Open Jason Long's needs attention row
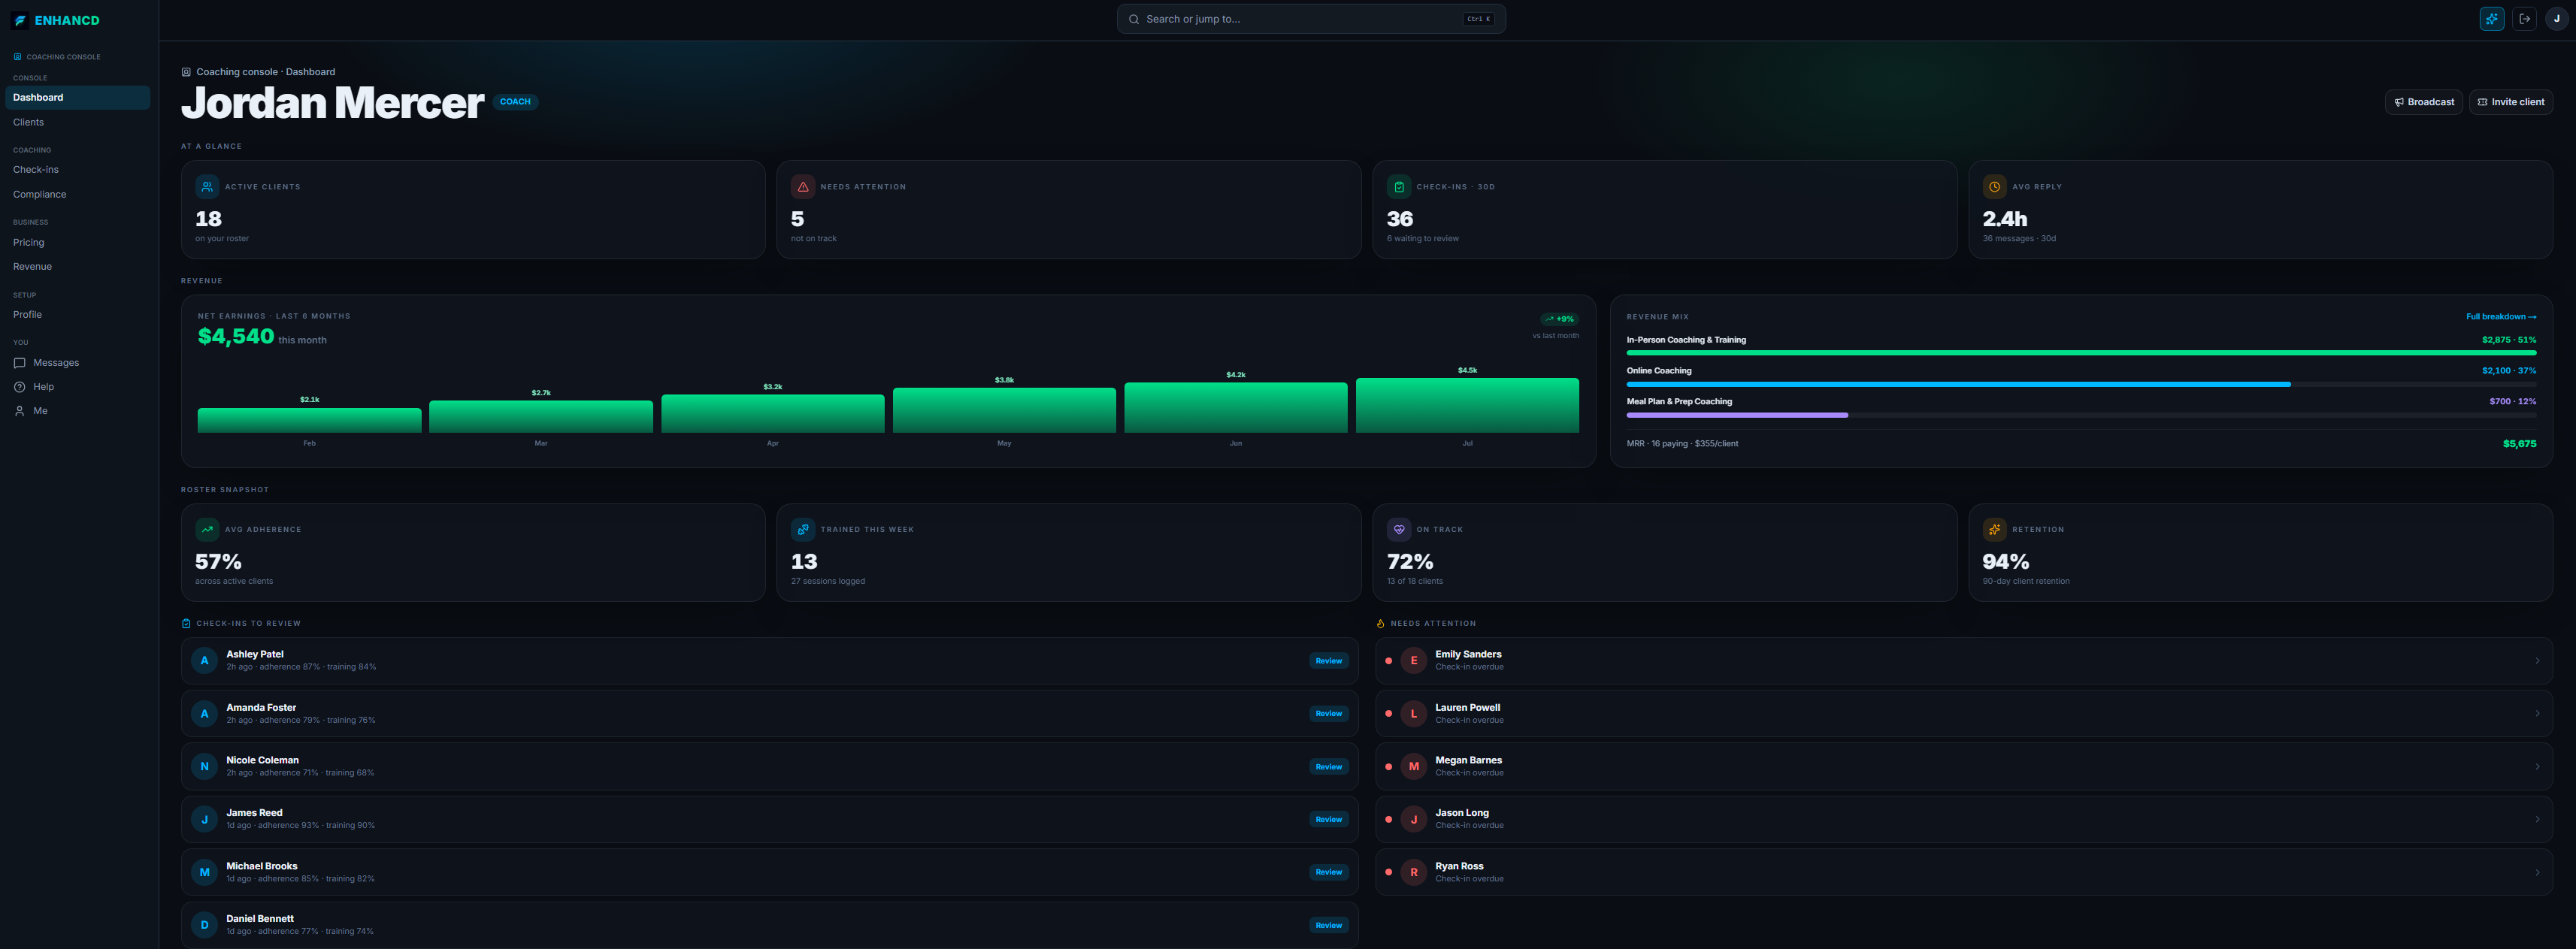 coord(1964,820)
